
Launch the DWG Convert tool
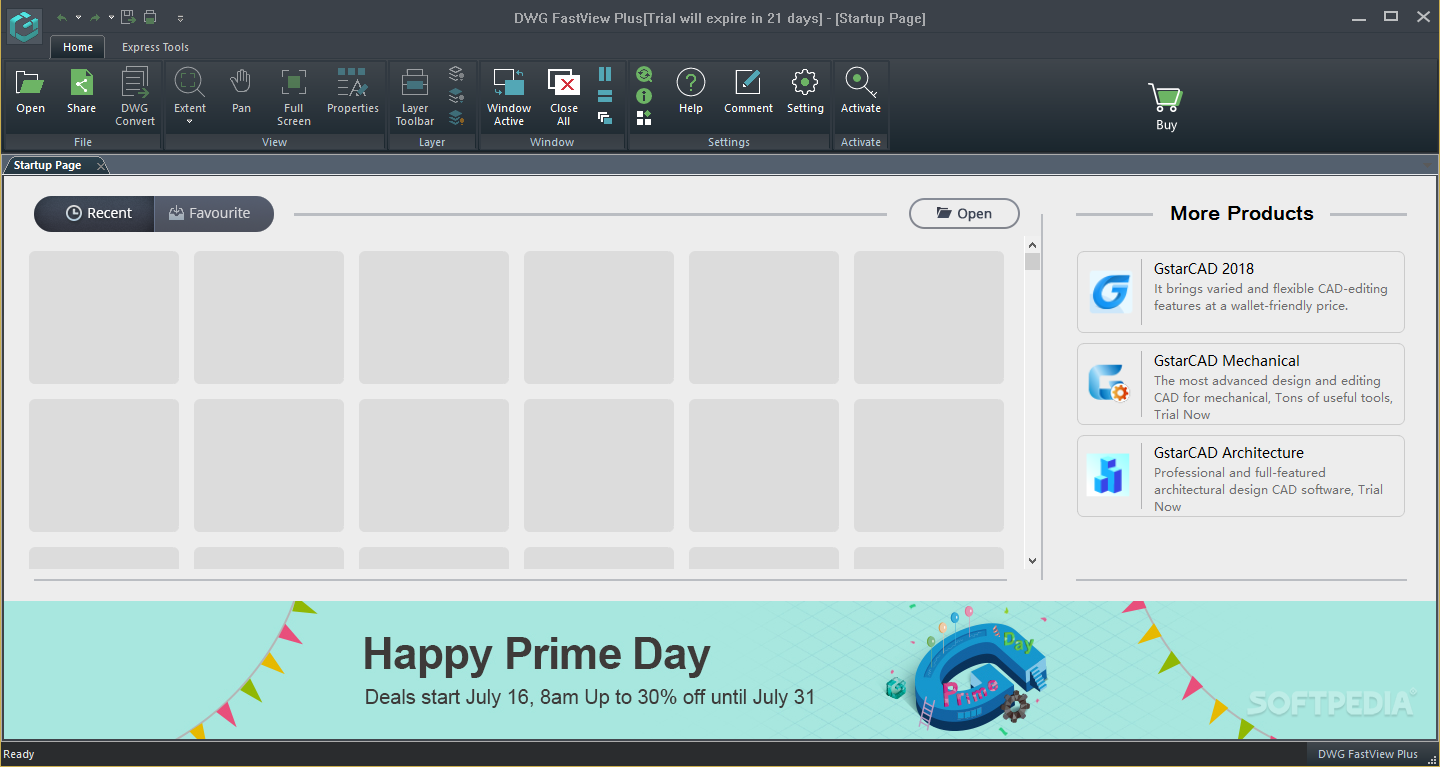pyautogui.click(x=135, y=97)
